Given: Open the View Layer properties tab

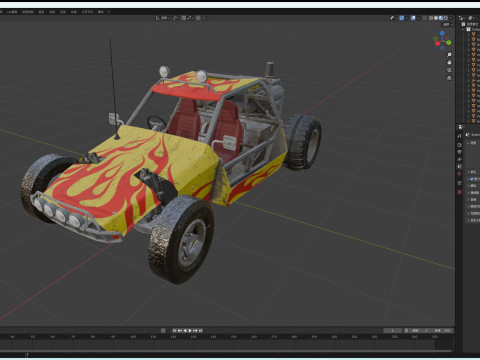Looking at the screenshot, I should (459, 159).
